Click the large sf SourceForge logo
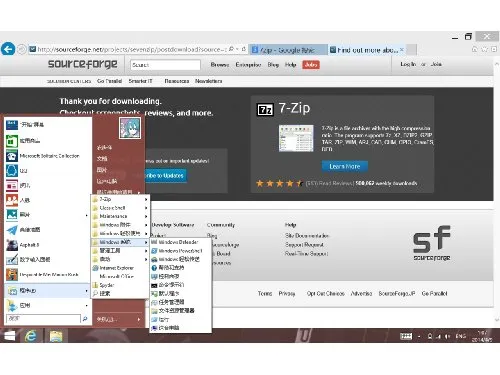 point(432,243)
